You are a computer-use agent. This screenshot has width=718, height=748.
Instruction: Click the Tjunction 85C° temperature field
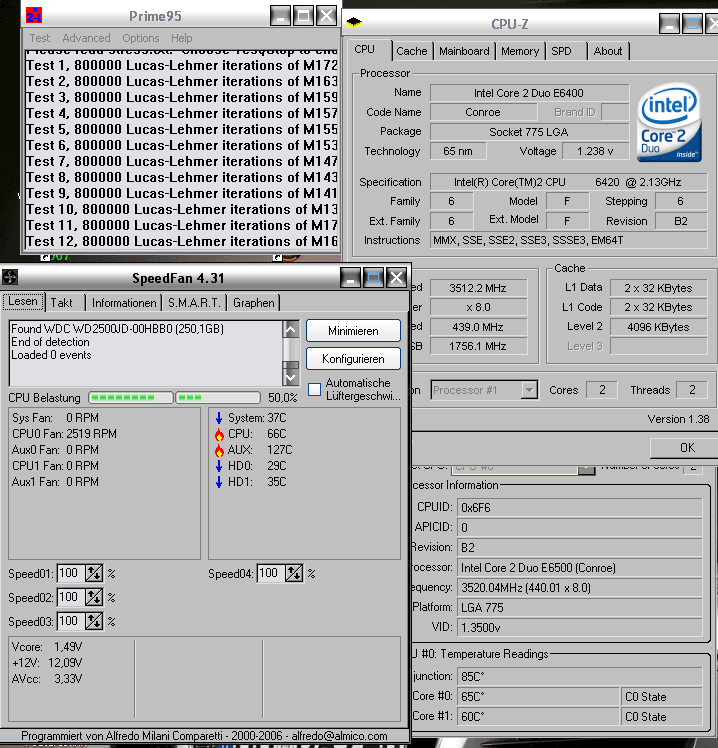tap(579, 676)
